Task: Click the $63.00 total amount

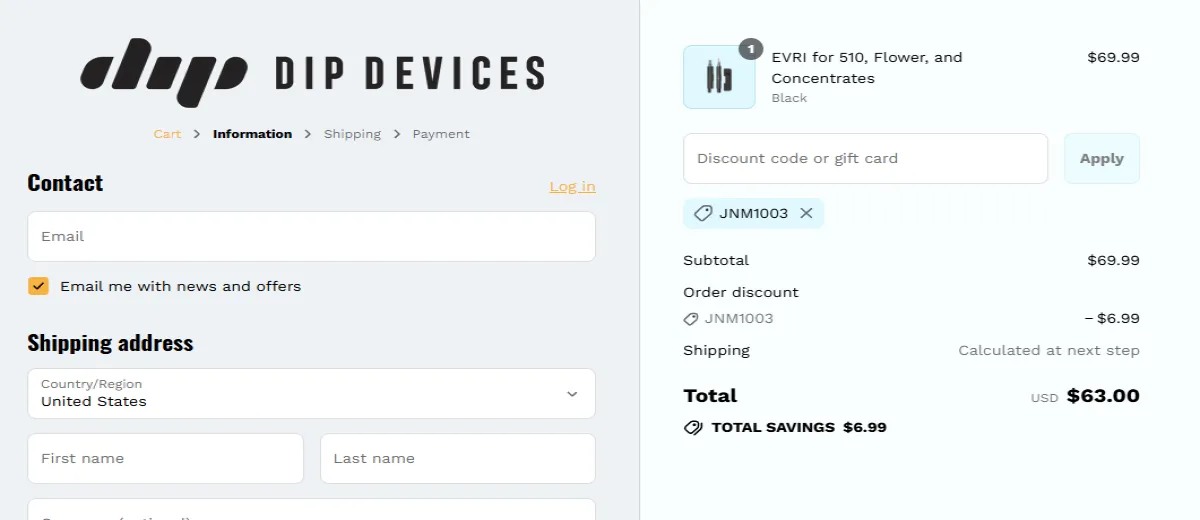Action: tap(1103, 396)
